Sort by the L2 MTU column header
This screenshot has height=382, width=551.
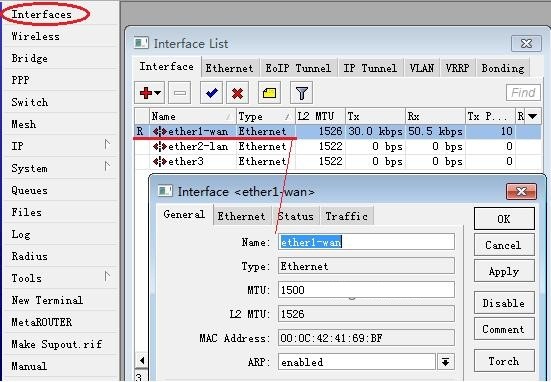point(320,116)
